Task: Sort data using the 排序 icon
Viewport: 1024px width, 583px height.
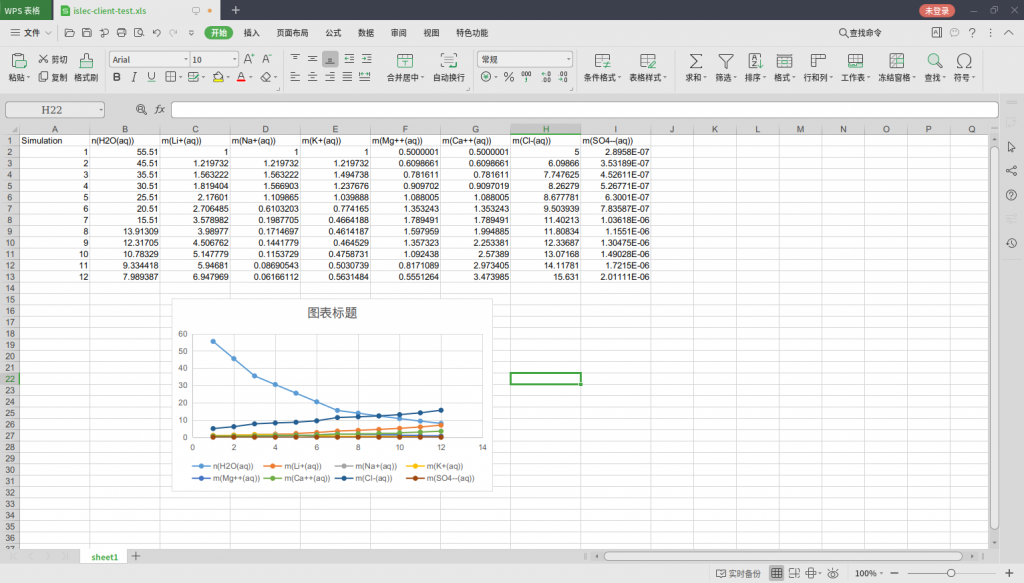Action: point(755,68)
